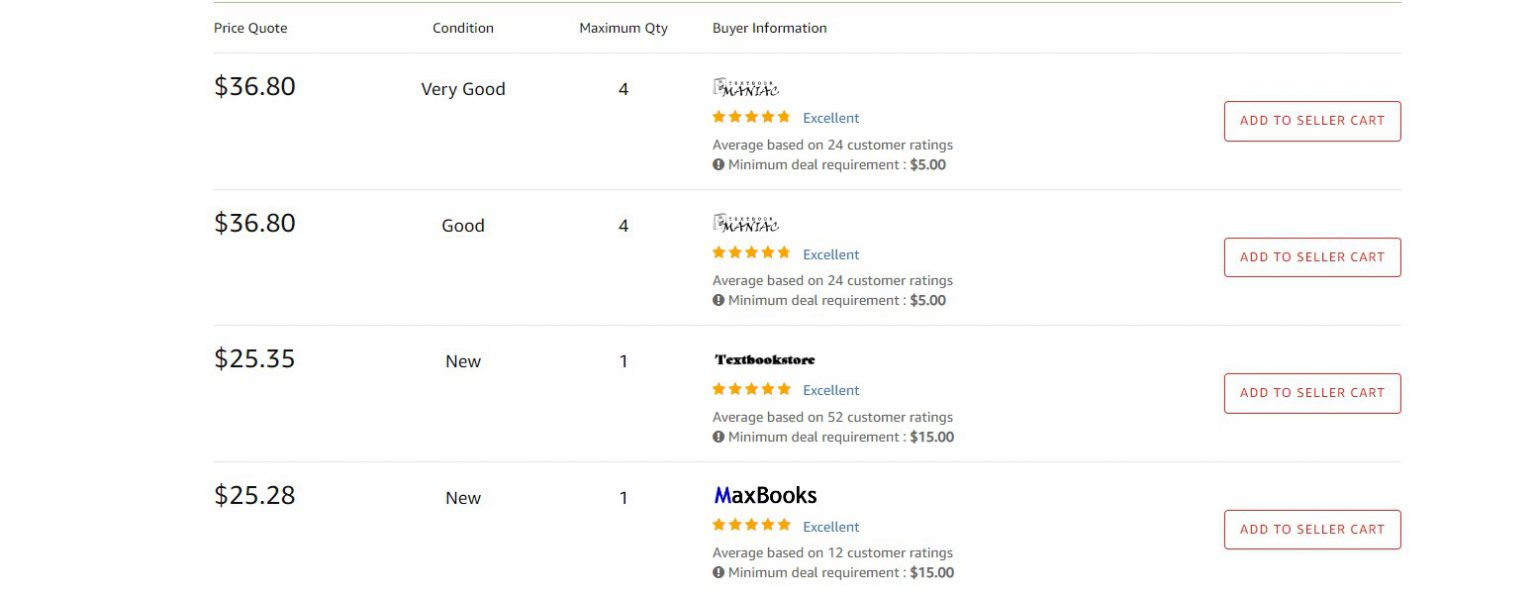Click the Textbook Maniac logo in the first row
Image resolution: width=1536 pixels, height=596 pixels.
(x=745, y=87)
